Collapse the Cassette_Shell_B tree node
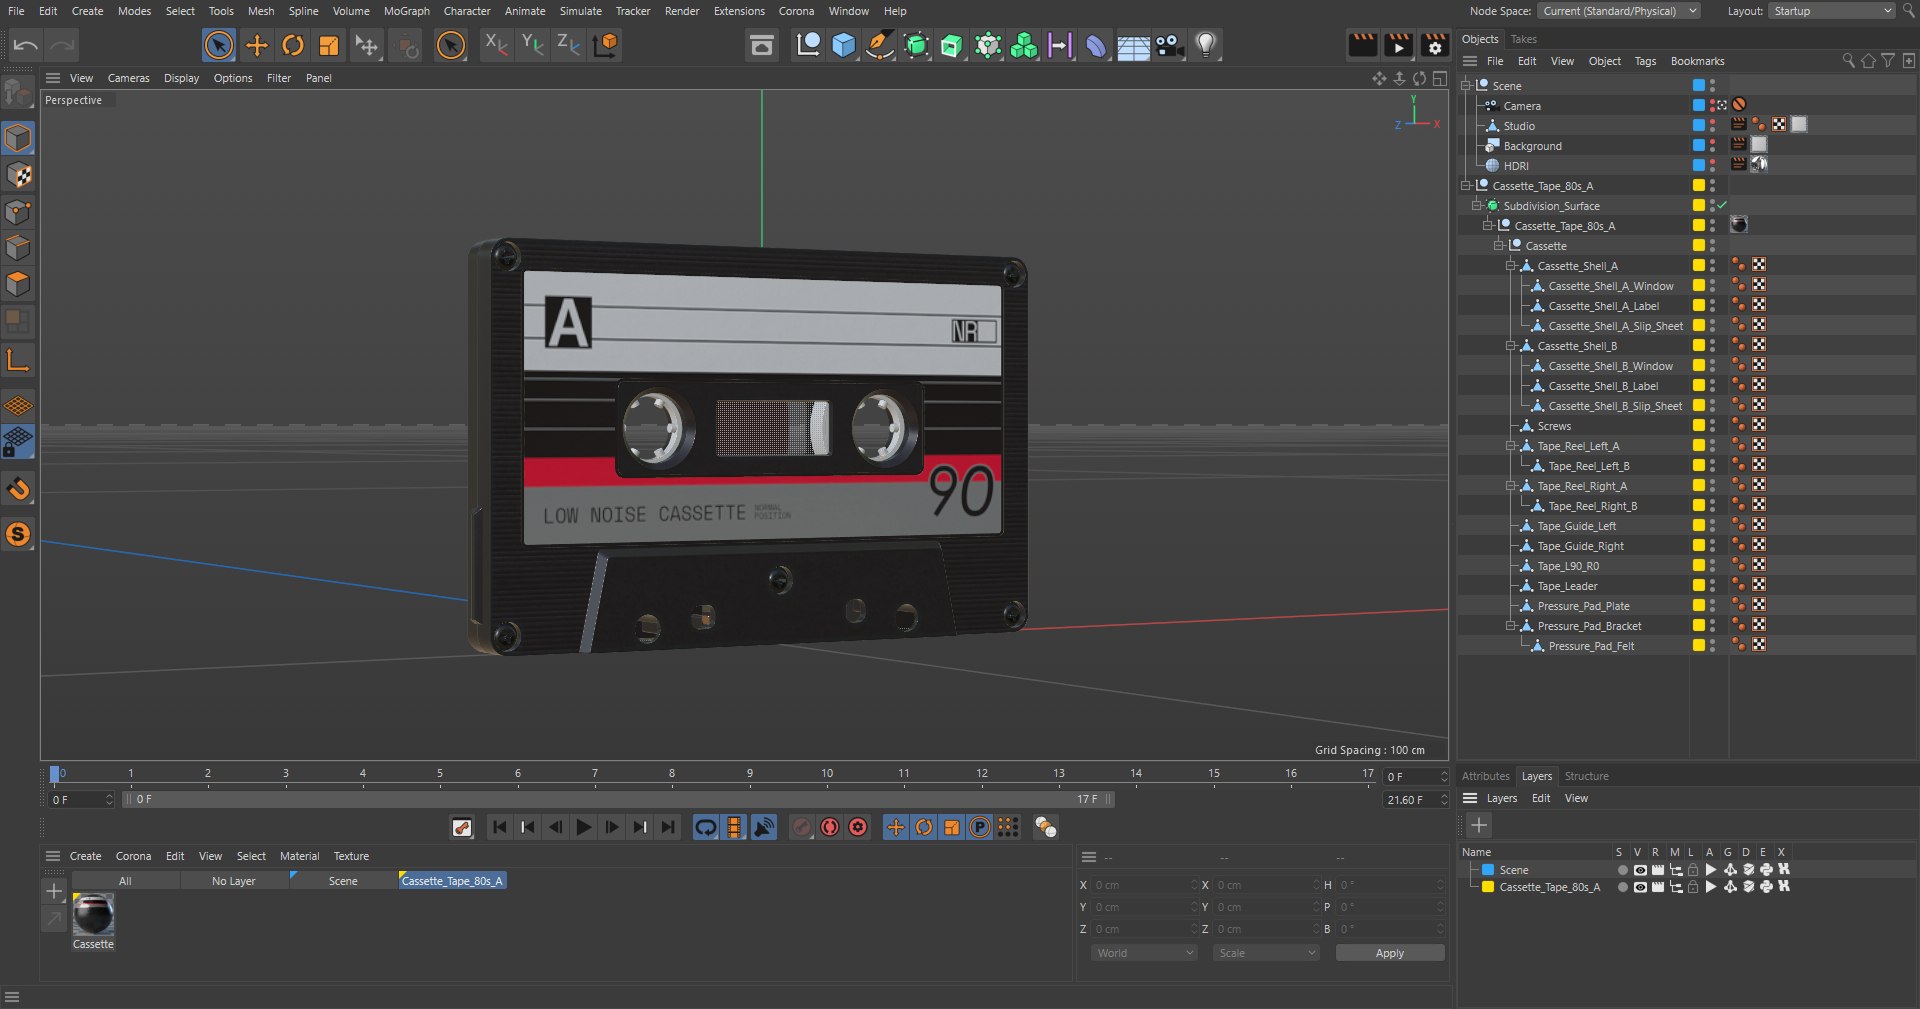Viewport: 1920px width, 1009px height. click(1510, 346)
